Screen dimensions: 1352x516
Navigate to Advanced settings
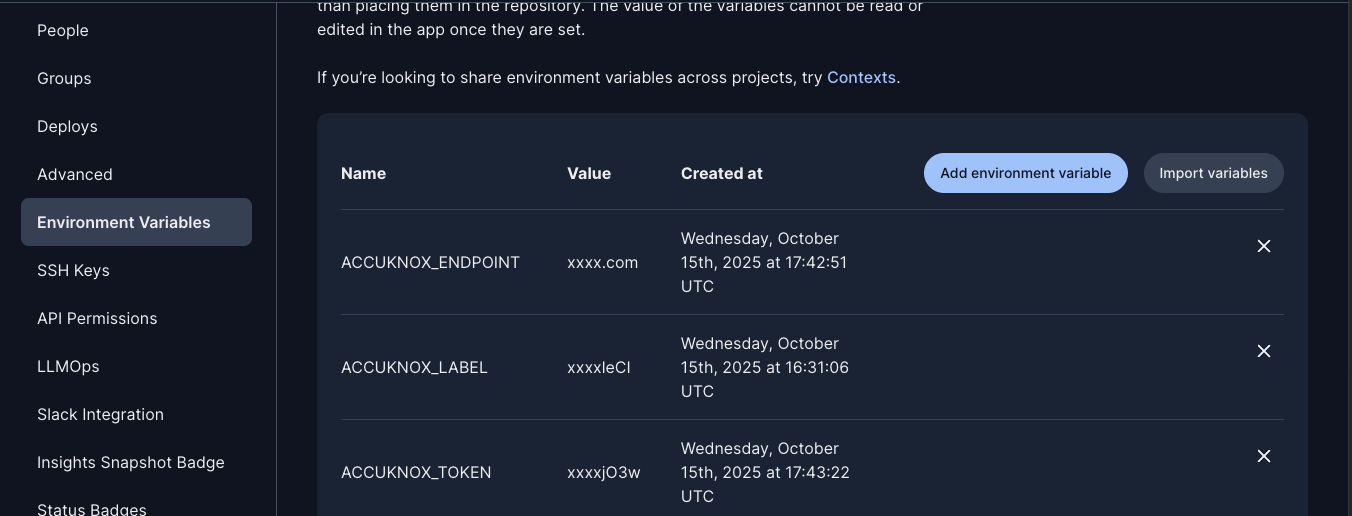pyautogui.click(x=75, y=174)
